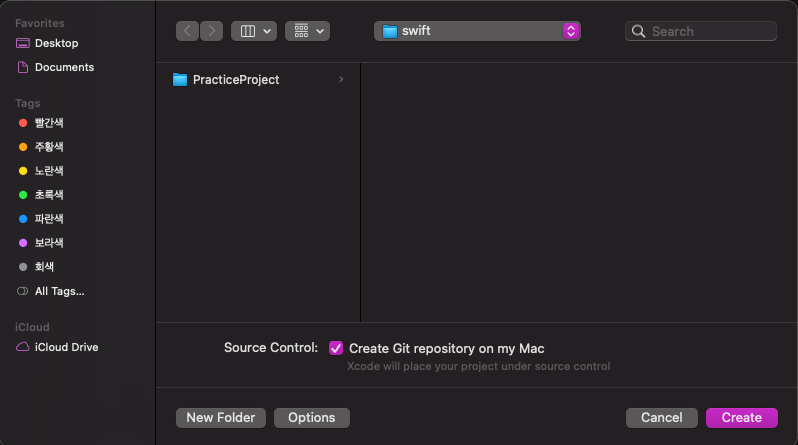The image size is (798, 445).
Task: Expand the view mode dropdown chevron
Action: point(267,31)
